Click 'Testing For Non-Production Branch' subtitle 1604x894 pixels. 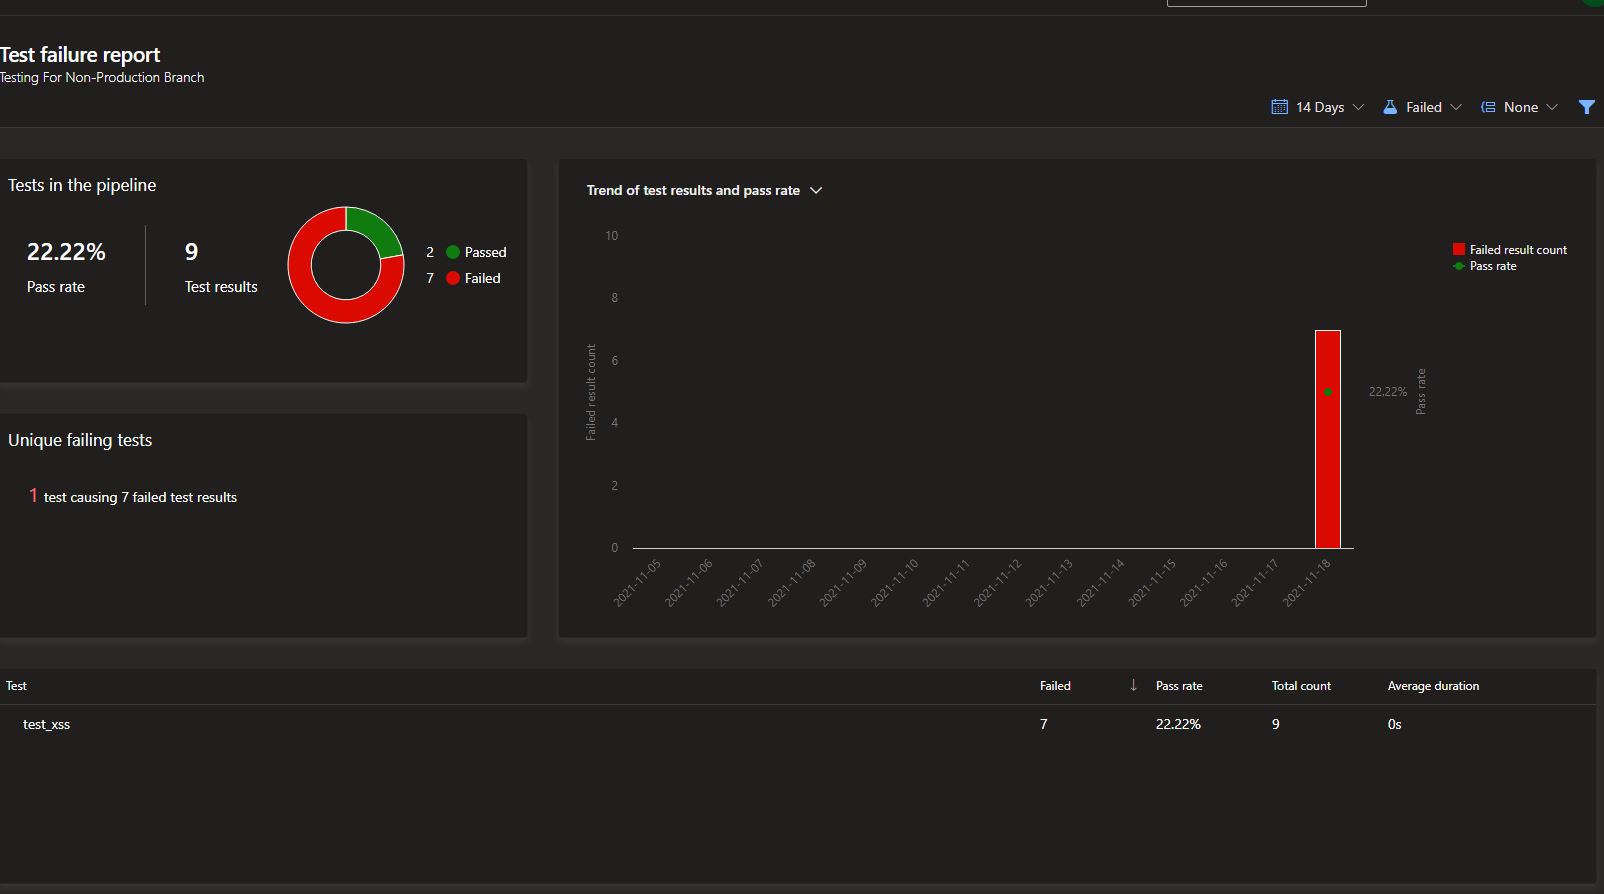(x=102, y=77)
